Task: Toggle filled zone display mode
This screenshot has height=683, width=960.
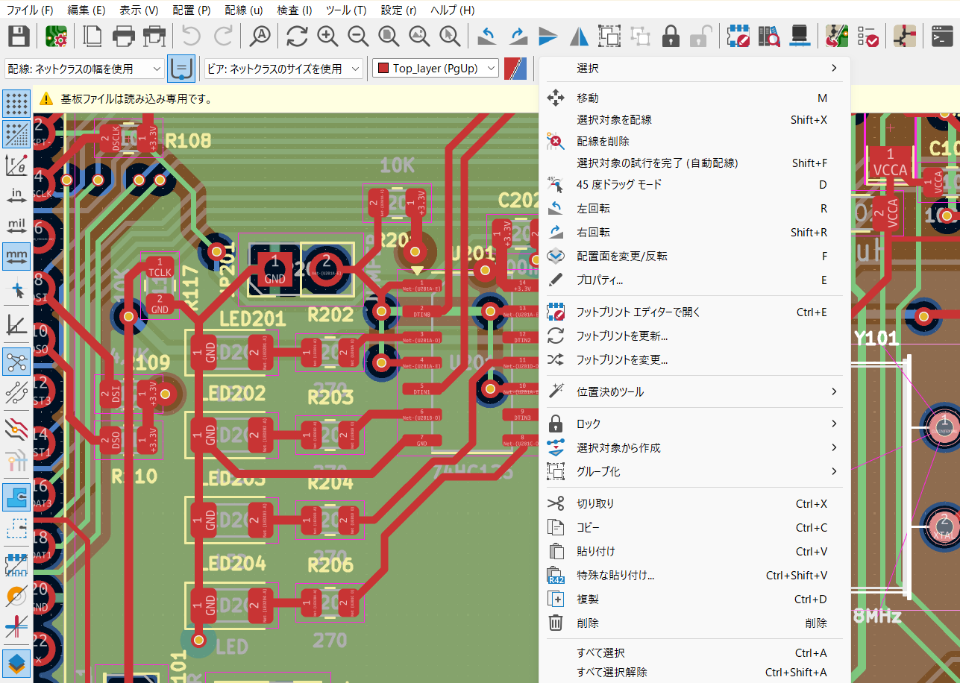Action: pyautogui.click(x=17, y=498)
